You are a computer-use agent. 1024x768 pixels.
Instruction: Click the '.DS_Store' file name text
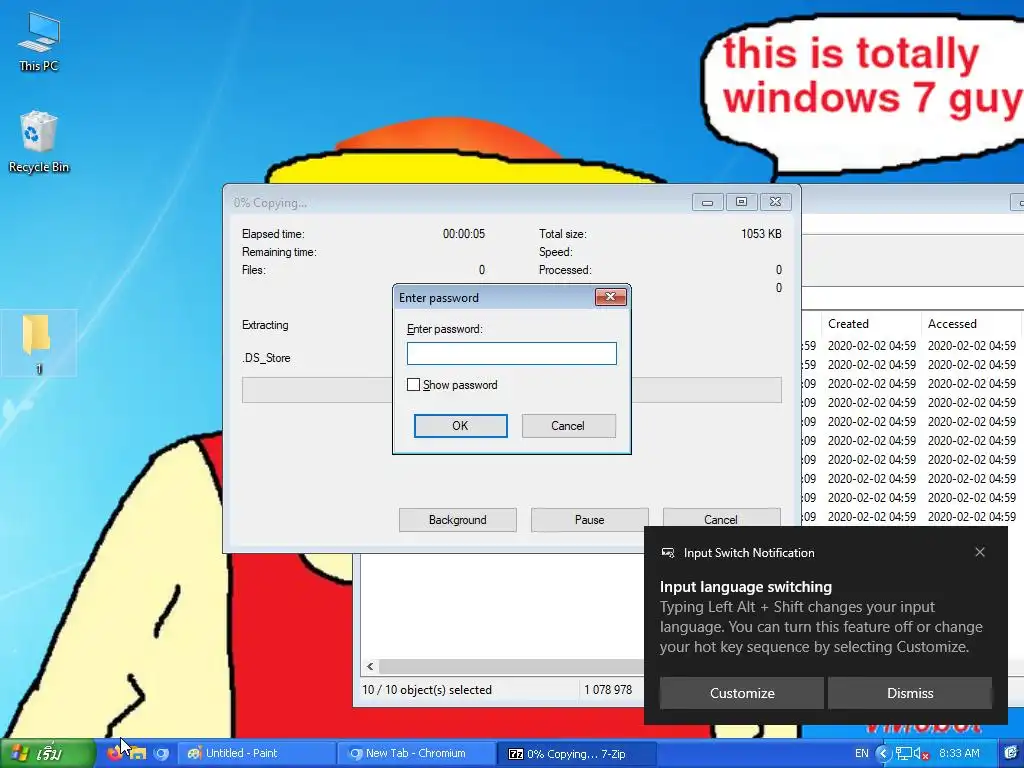point(266,358)
